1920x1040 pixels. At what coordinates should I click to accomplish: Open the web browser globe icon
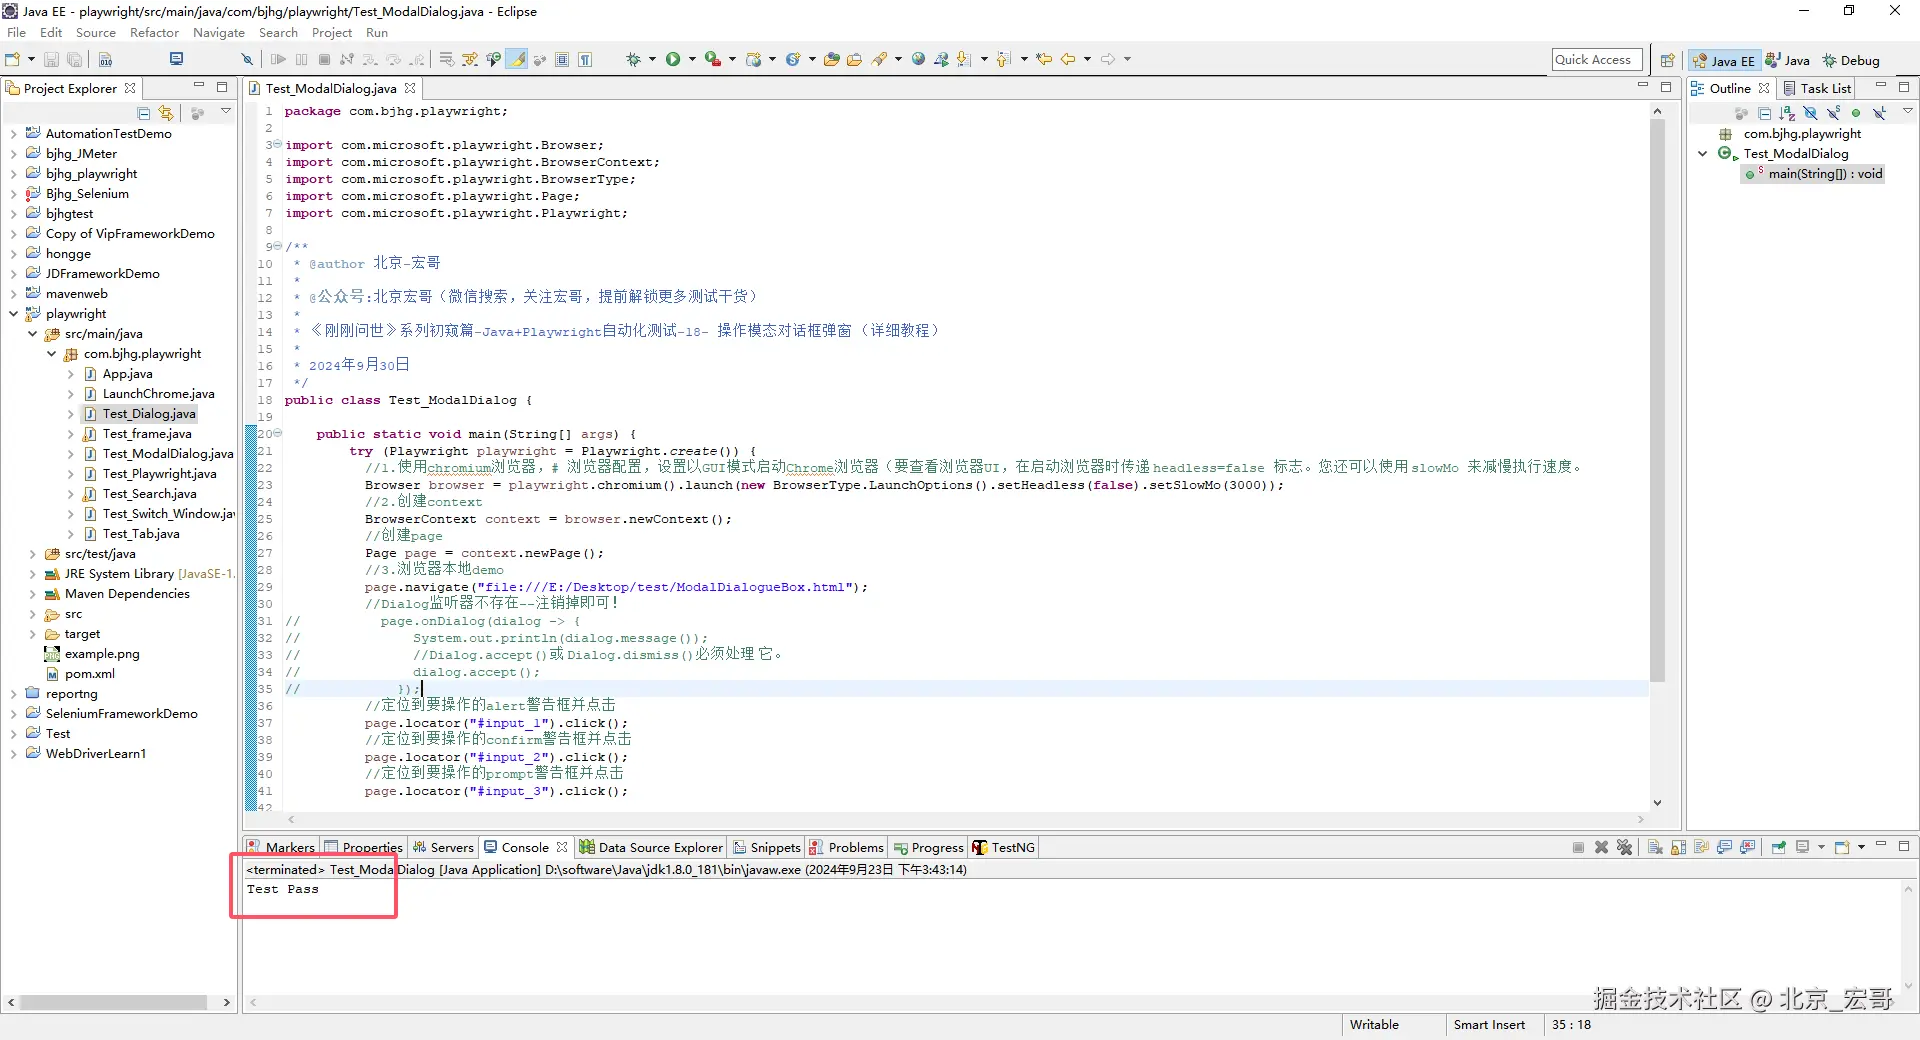click(x=918, y=59)
